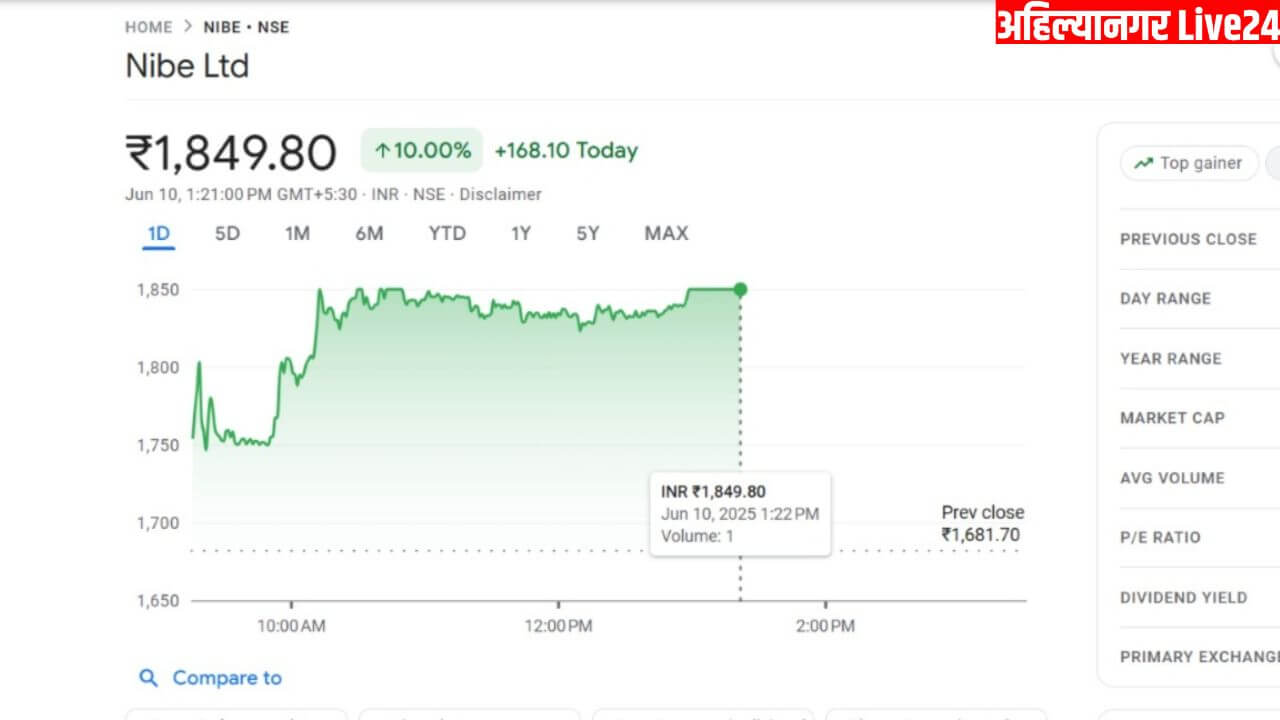
Task: Switch to the 1M range tab
Action: pyautogui.click(x=297, y=233)
